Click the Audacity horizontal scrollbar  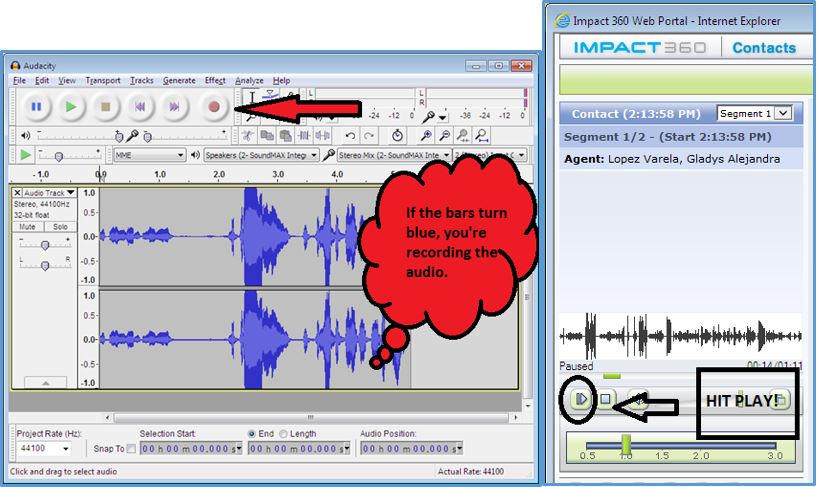pos(311,418)
